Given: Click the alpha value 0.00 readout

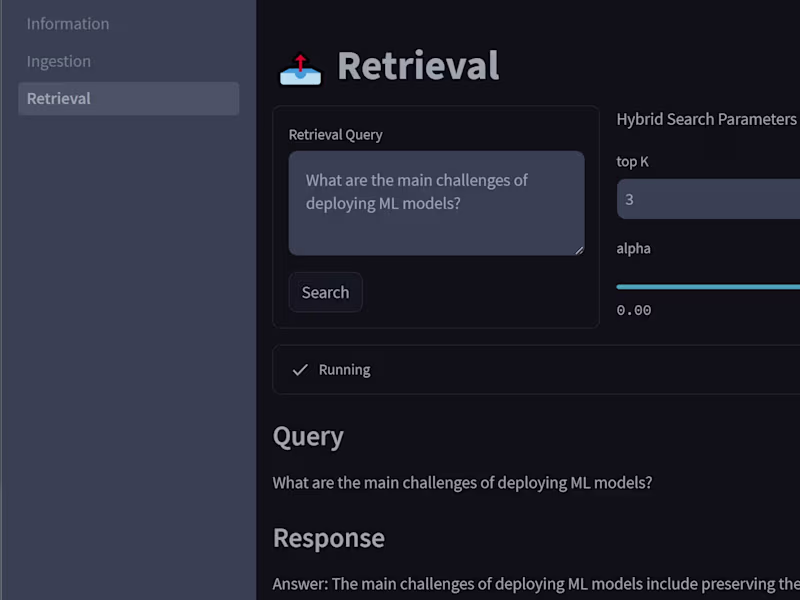Looking at the screenshot, I should click(x=634, y=310).
